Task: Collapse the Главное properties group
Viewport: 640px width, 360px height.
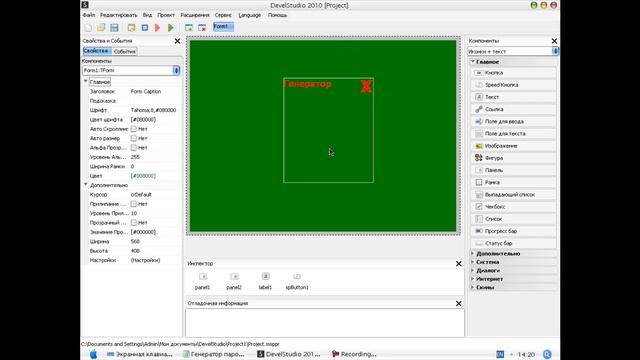Action: coord(86,82)
